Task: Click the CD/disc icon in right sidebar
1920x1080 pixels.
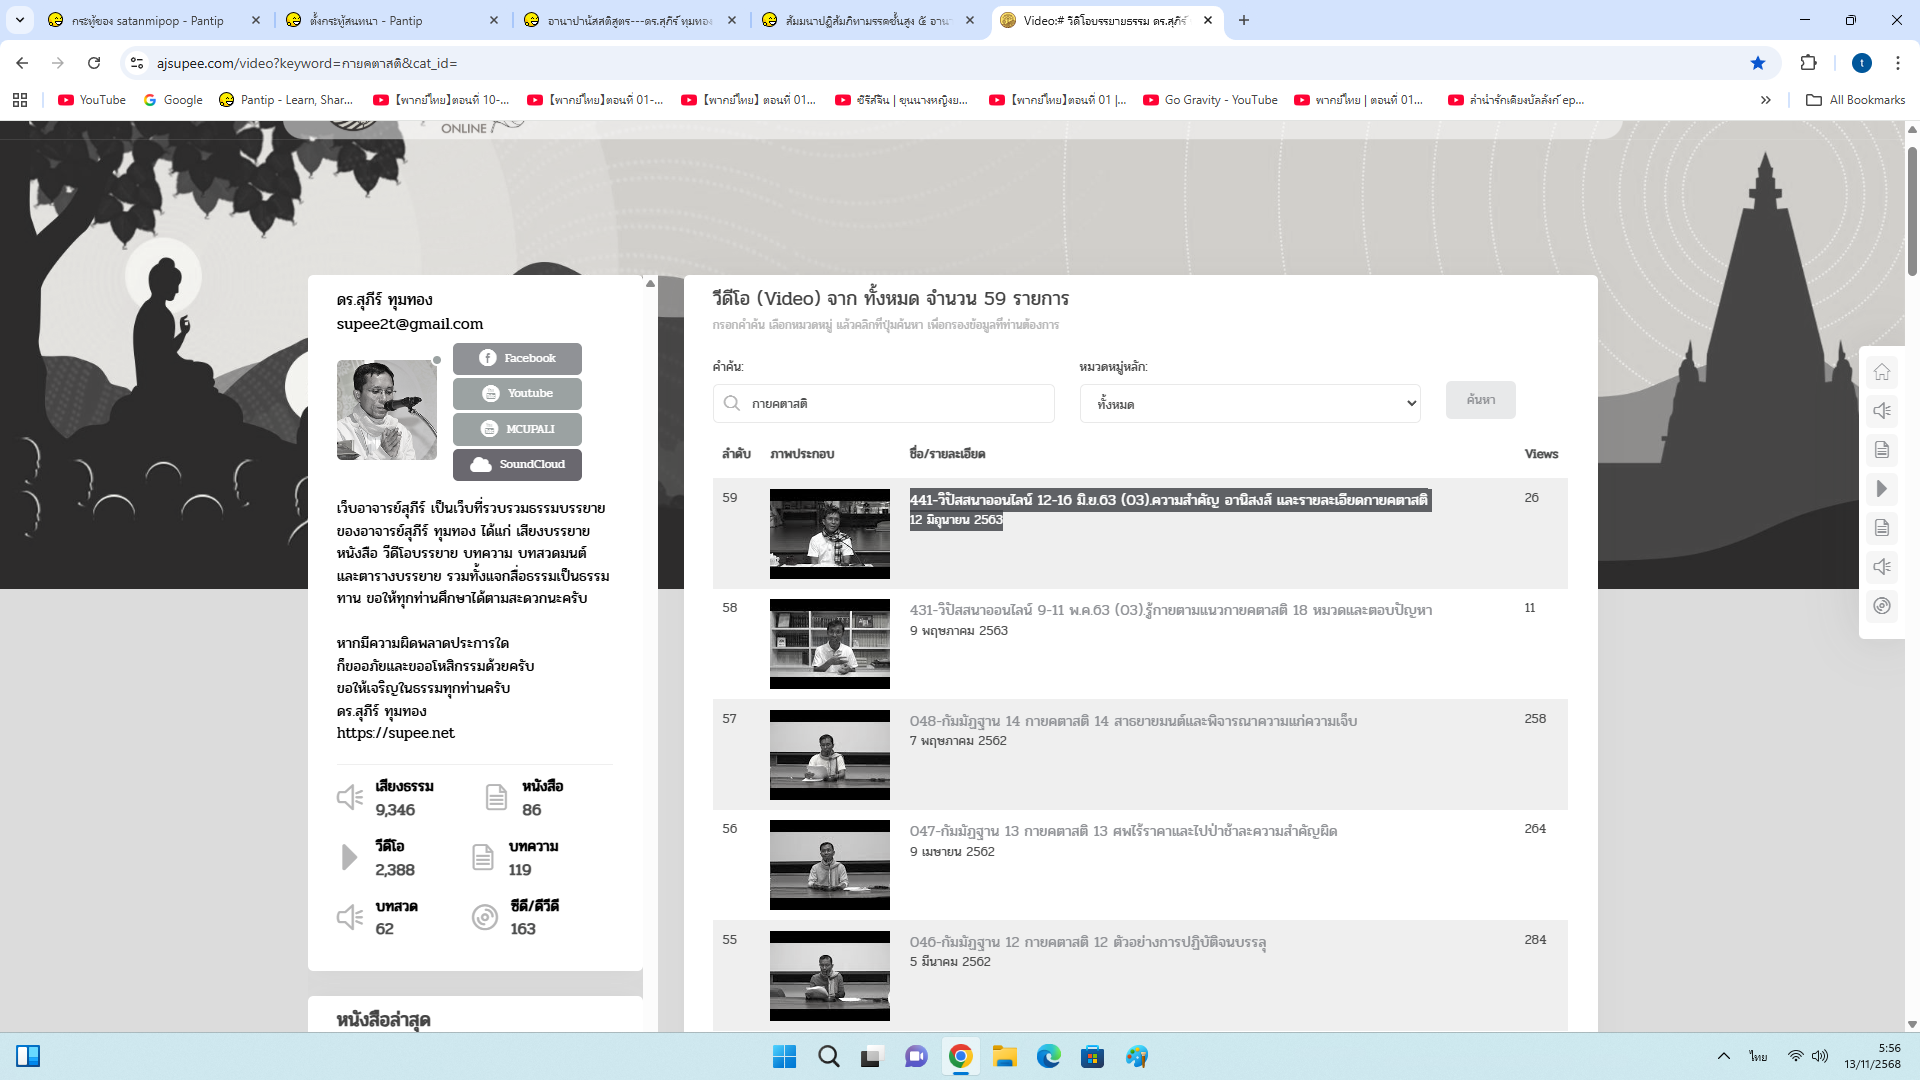Action: [x=1881, y=606]
